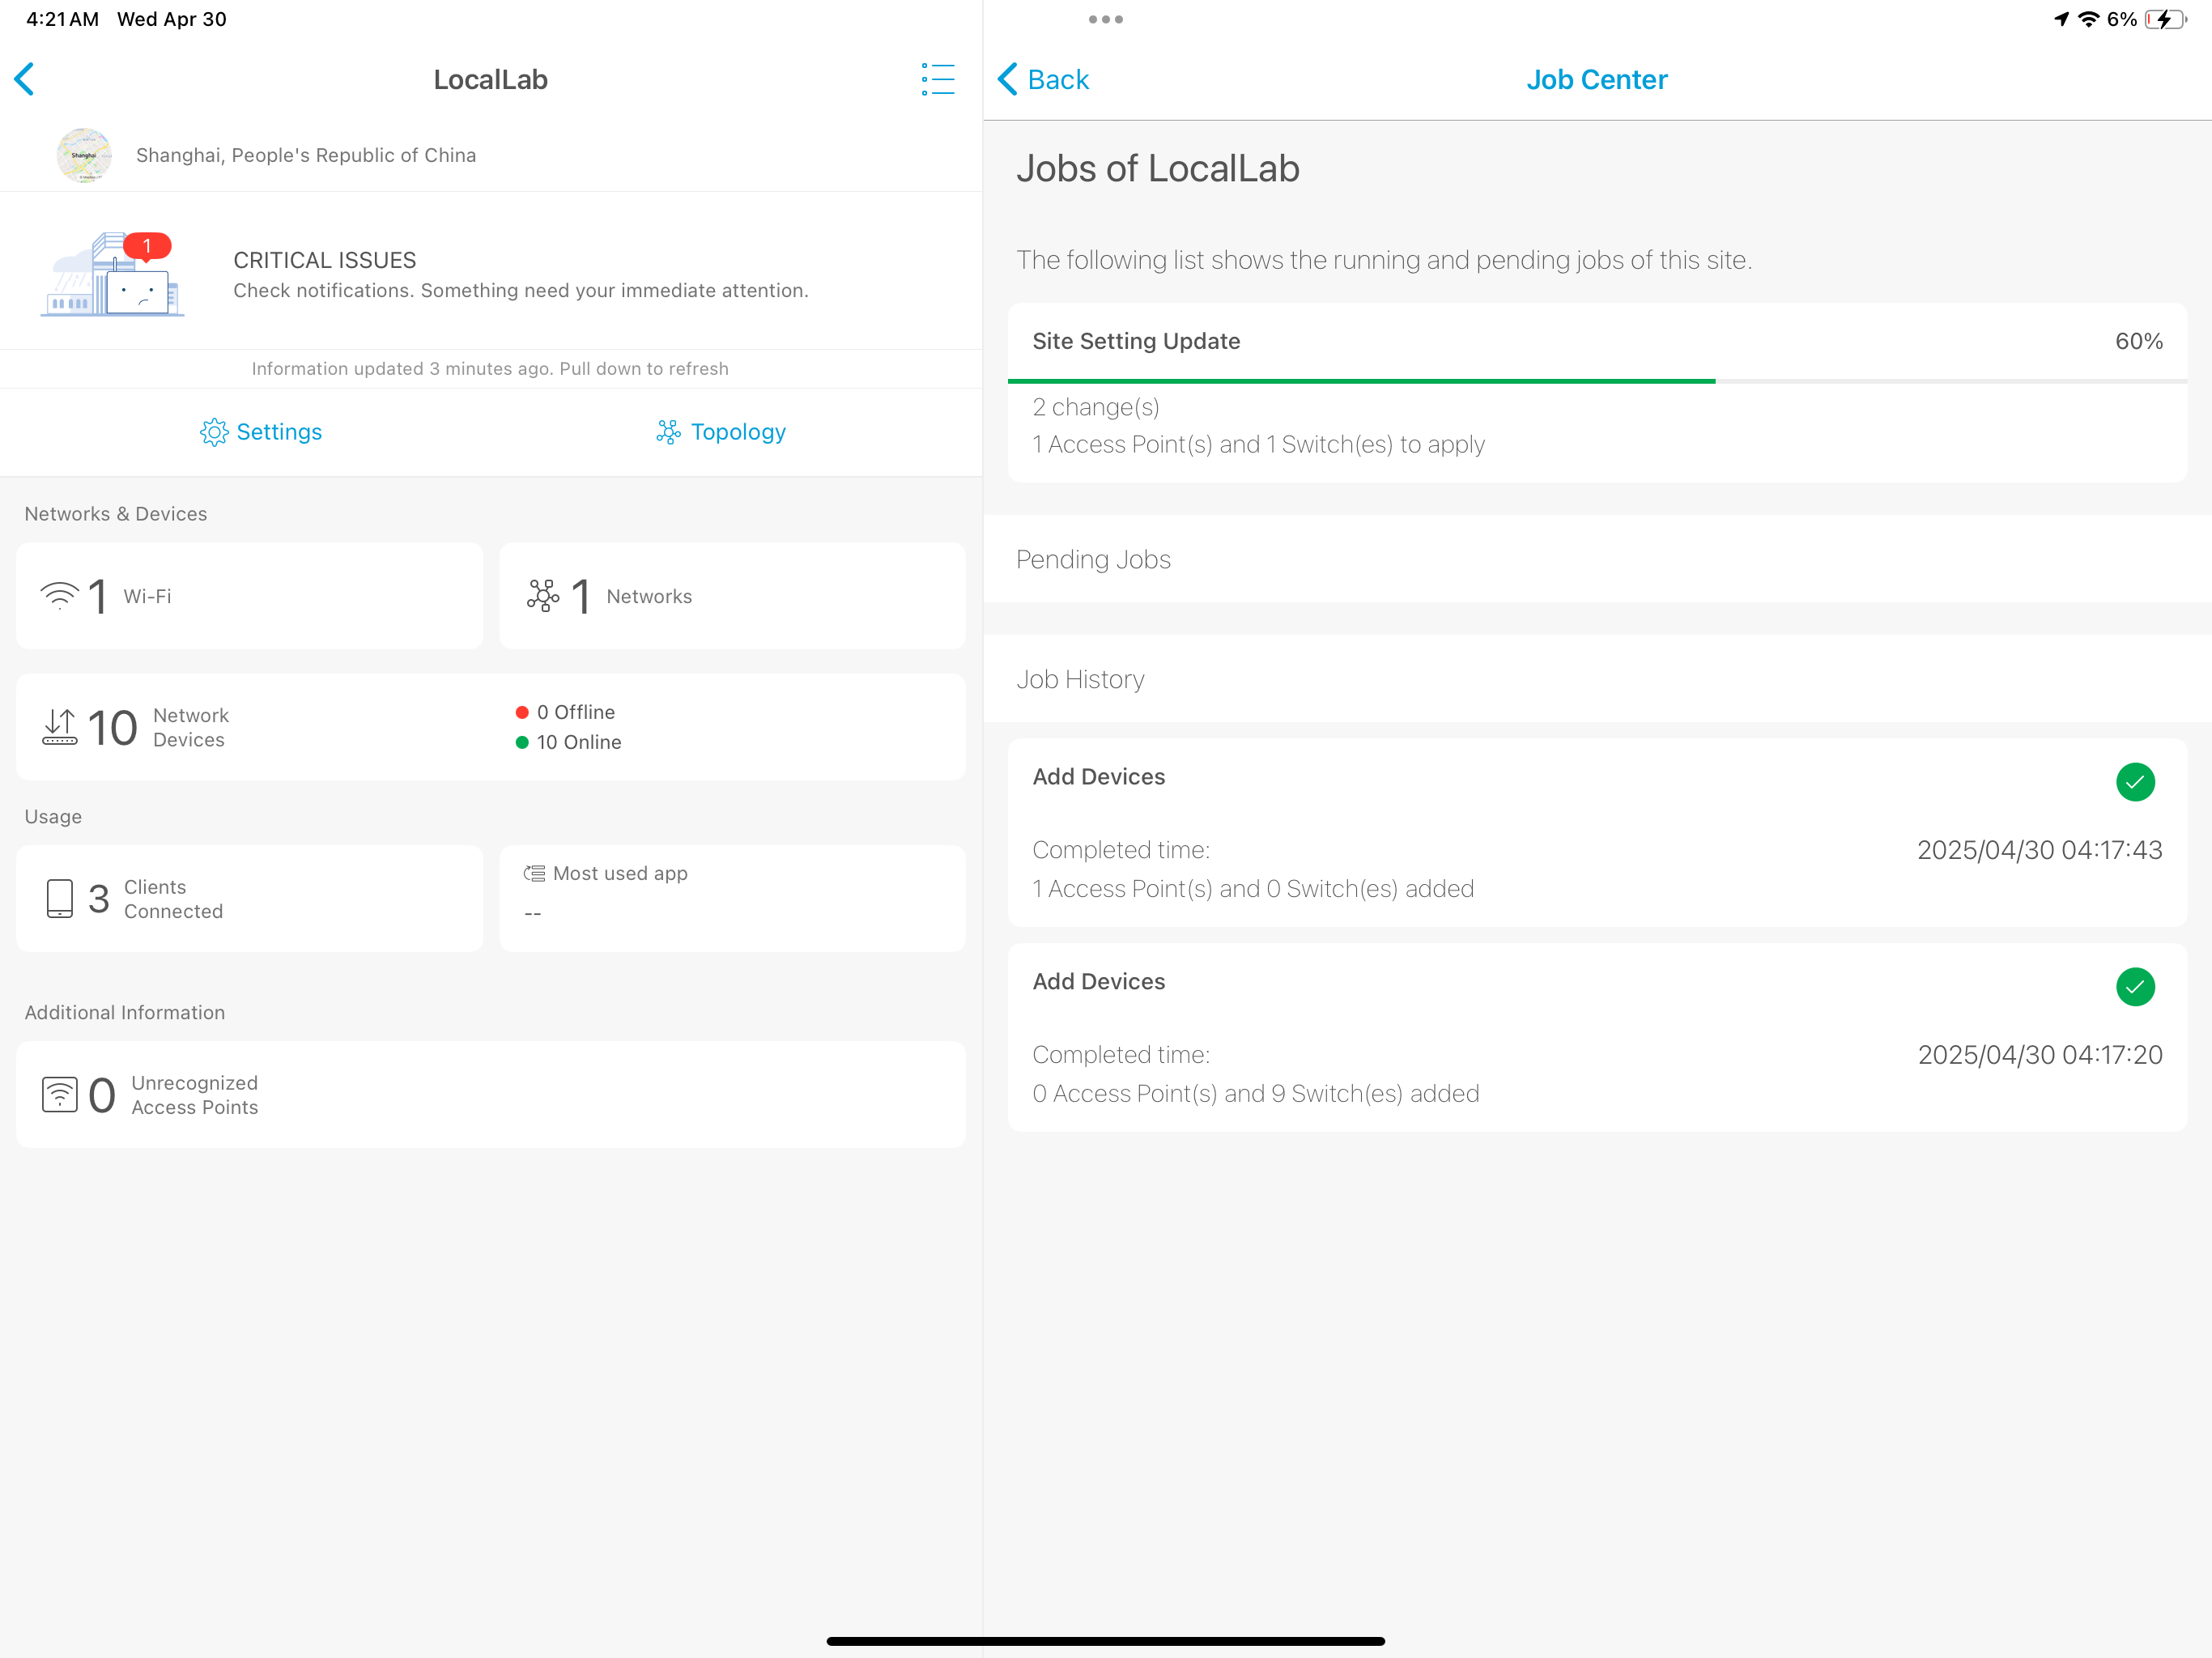Tap the green Online status dot
The width and height of the screenshot is (2212, 1658).
(522, 742)
